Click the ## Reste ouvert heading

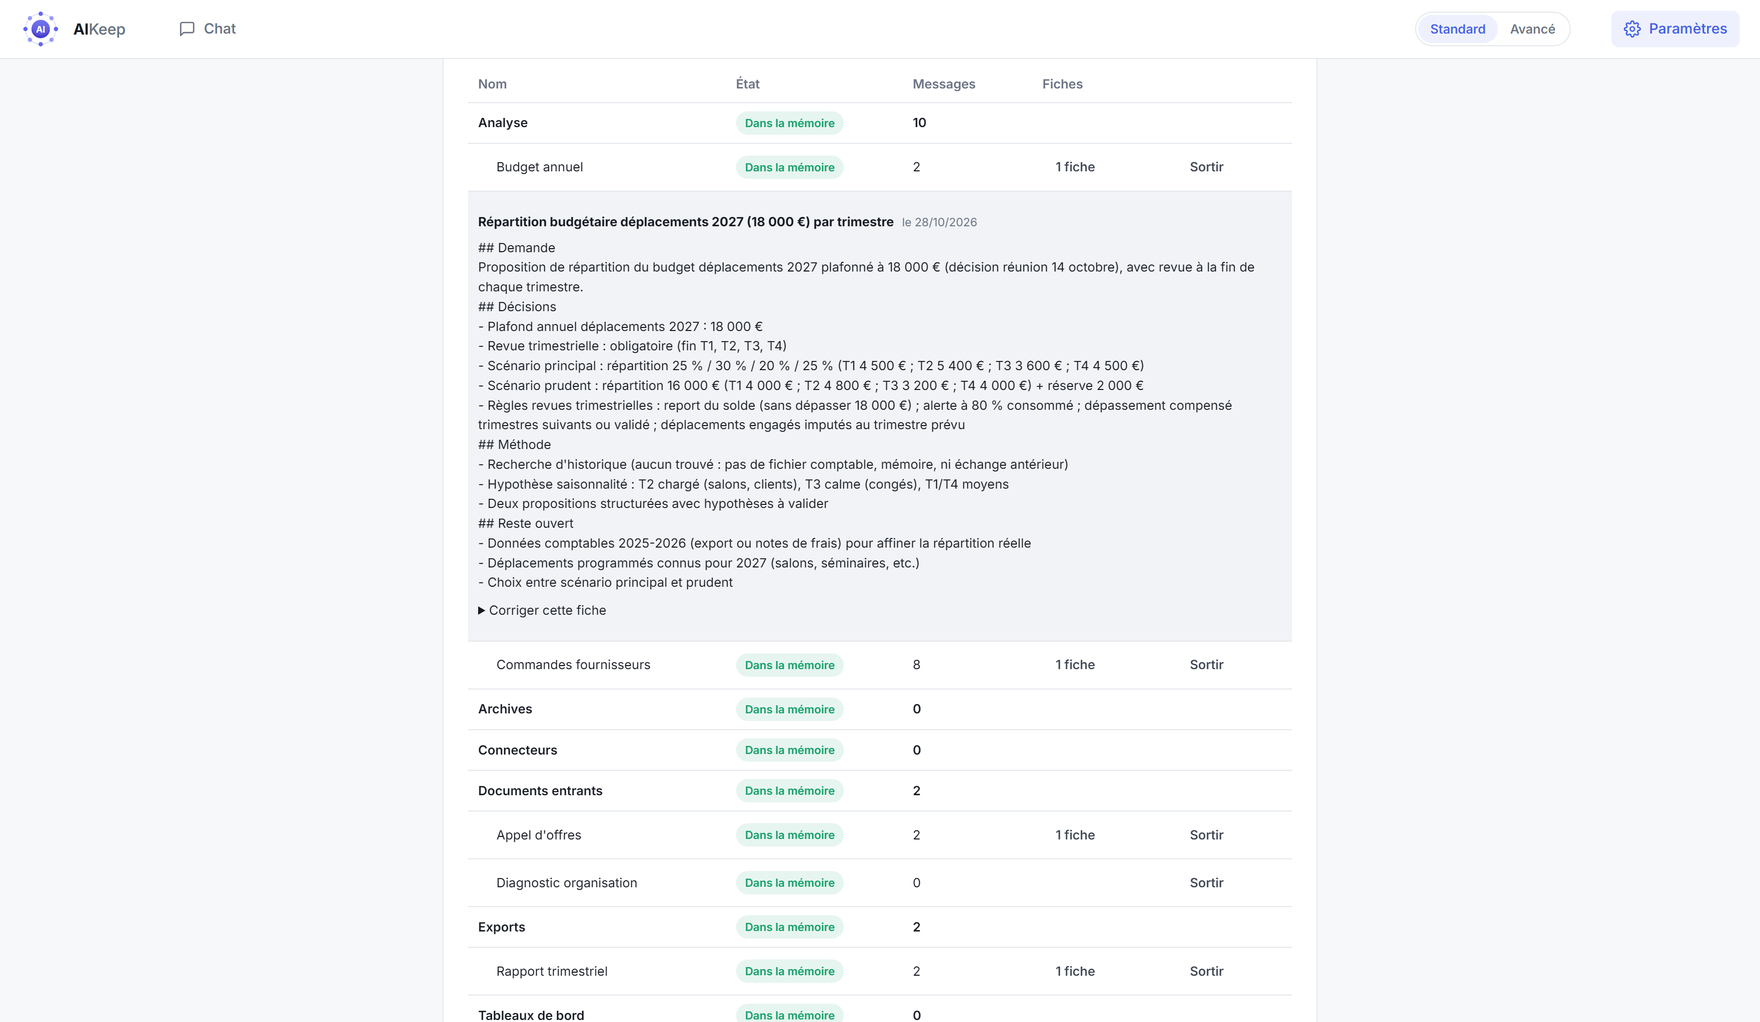(x=525, y=523)
